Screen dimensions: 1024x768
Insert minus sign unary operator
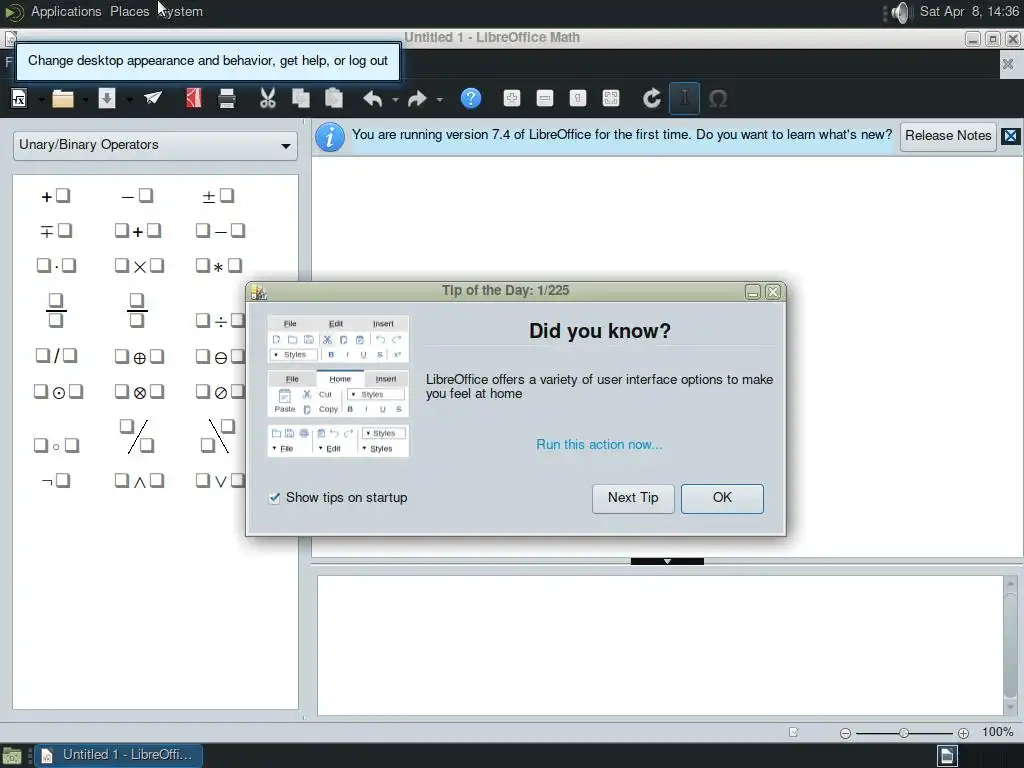137,196
